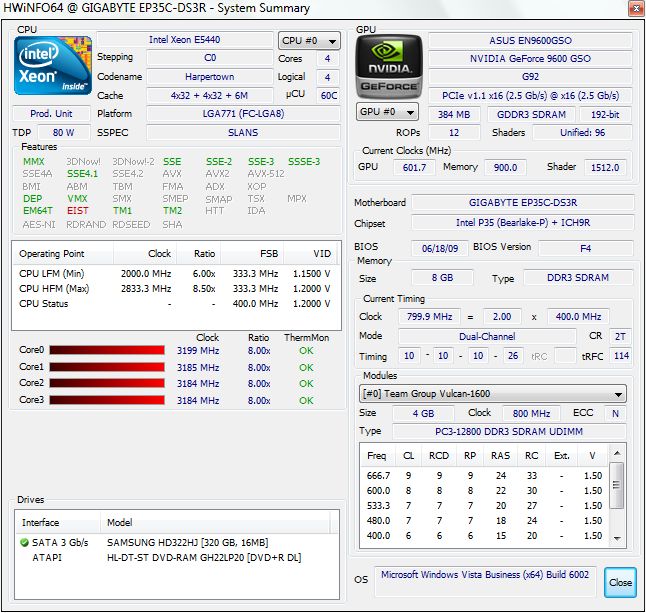This screenshot has width=646, height=613.
Task: Click the module timings scrollbar thumb
Action: pos(616,485)
